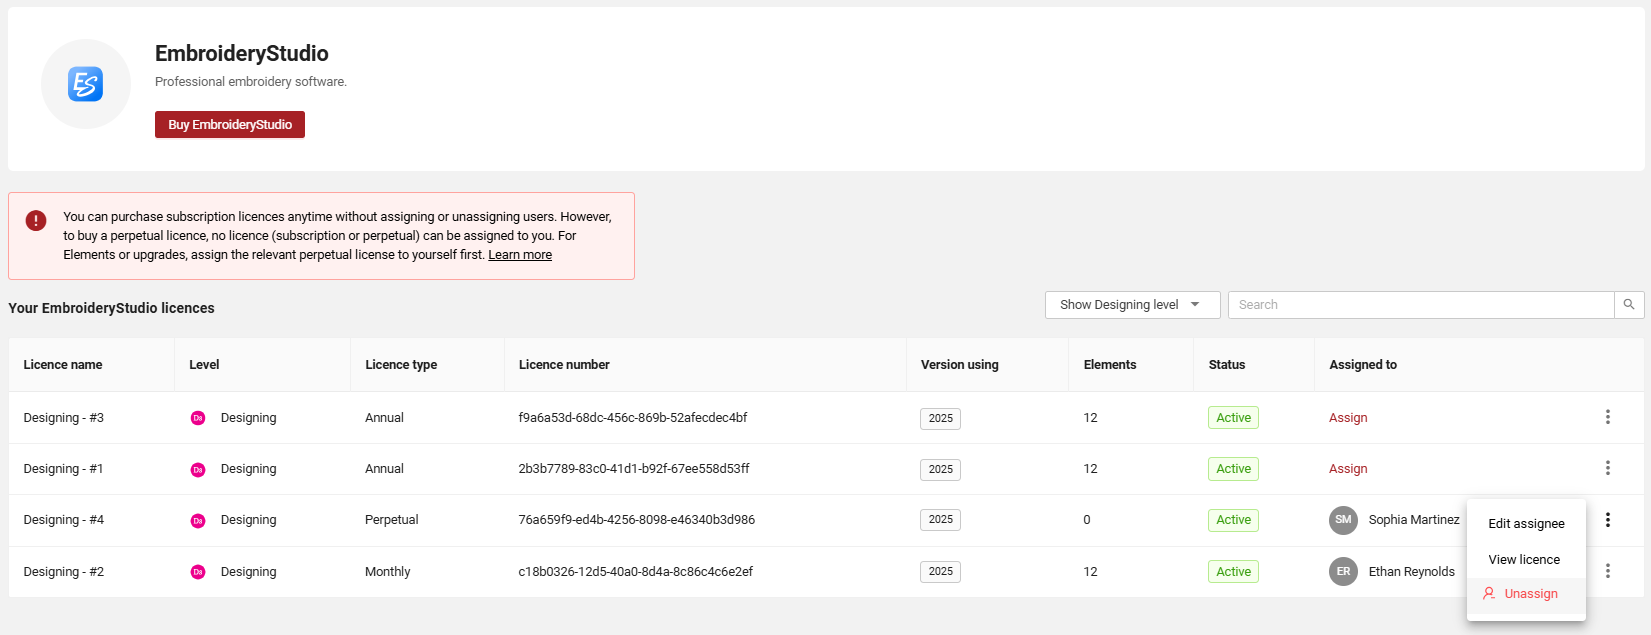Click Assign for Designing - #3
The width and height of the screenshot is (1651, 635).
[x=1348, y=418]
